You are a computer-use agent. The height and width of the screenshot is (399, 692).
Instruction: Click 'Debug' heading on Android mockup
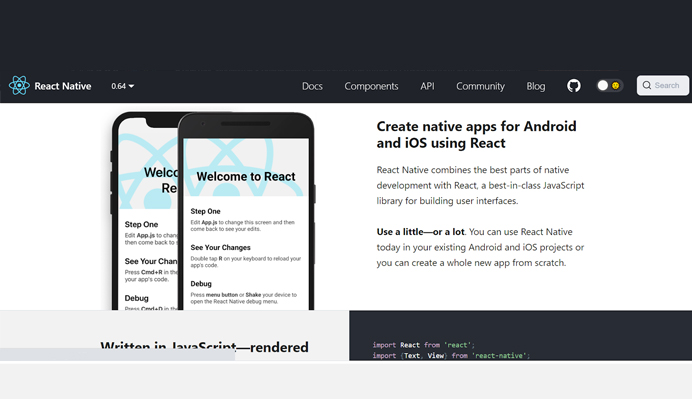coord(201,284)
